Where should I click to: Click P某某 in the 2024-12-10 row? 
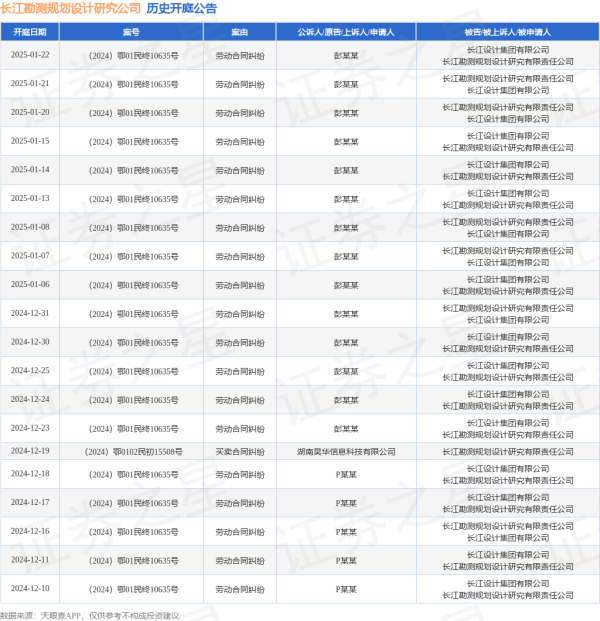click(346, 590)
